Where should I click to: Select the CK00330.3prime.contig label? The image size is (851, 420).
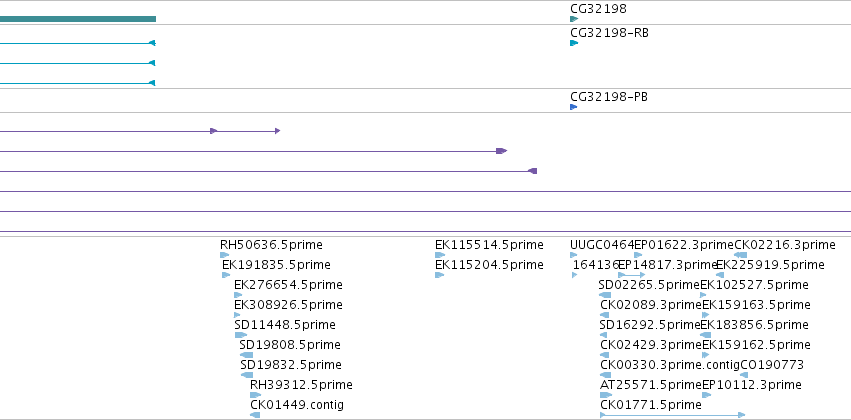coord(670,365)
